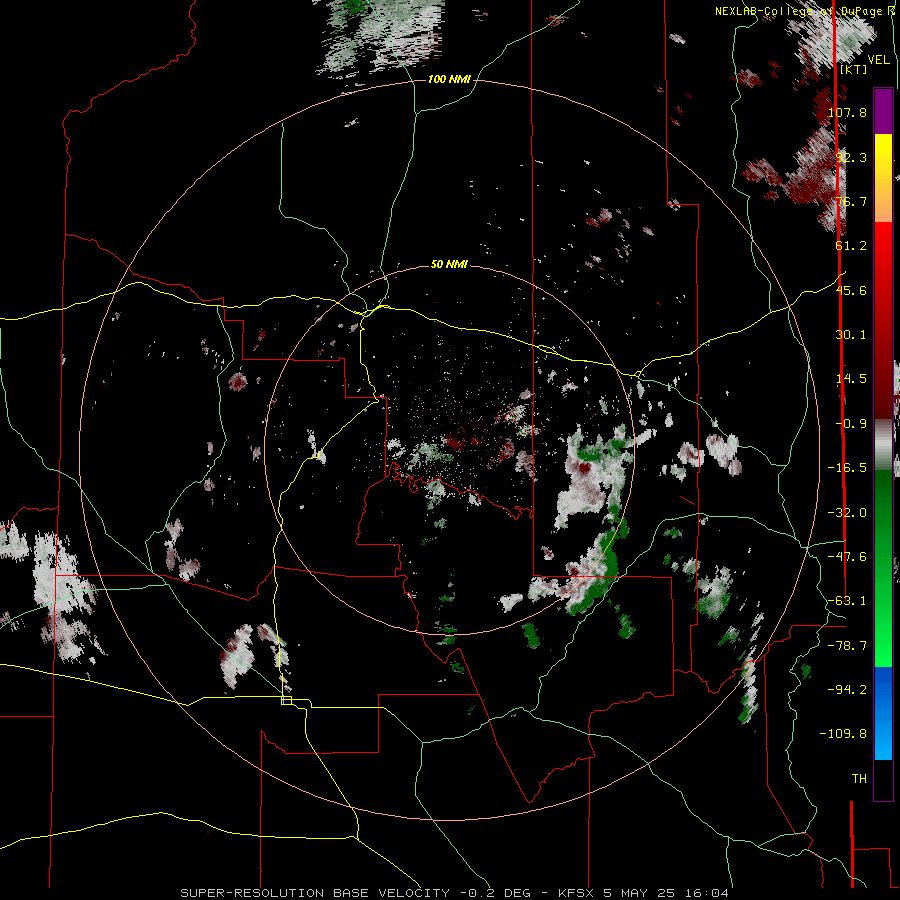Click the -0.9 velocity scale value
This screenshot has height=900, width=900.
click(x=851, y=424)
